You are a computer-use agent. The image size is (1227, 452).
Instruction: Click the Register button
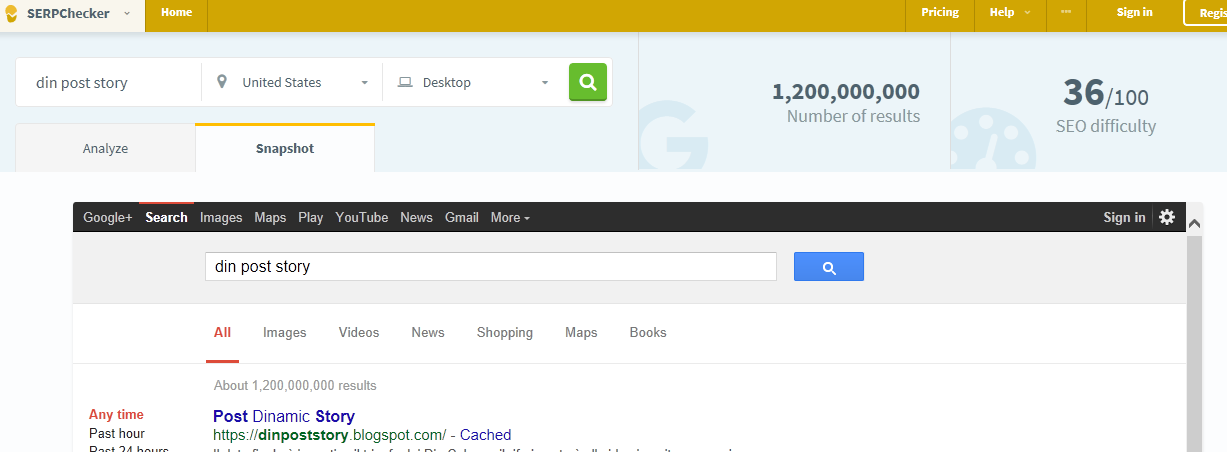coord(1206,13)
